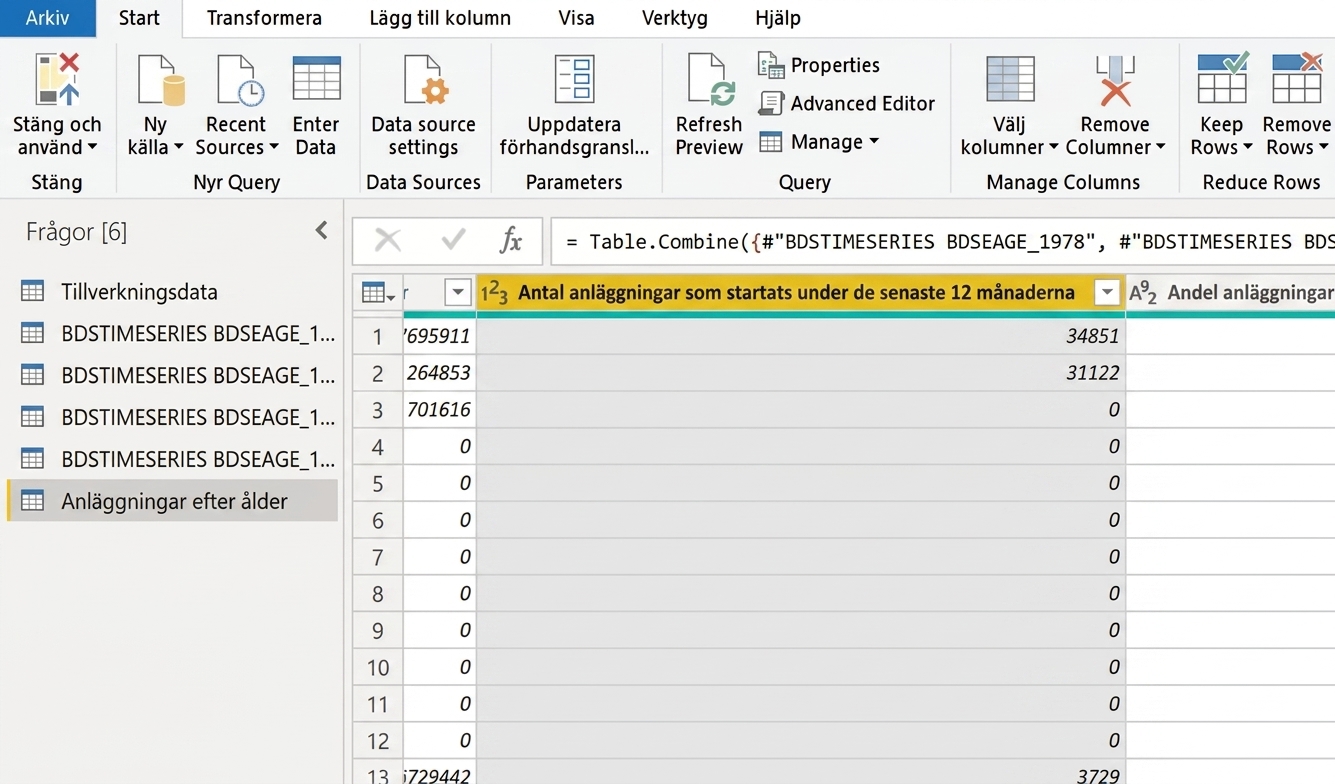
Task: Click the cell with value 264853
Action: coord(440,373)
